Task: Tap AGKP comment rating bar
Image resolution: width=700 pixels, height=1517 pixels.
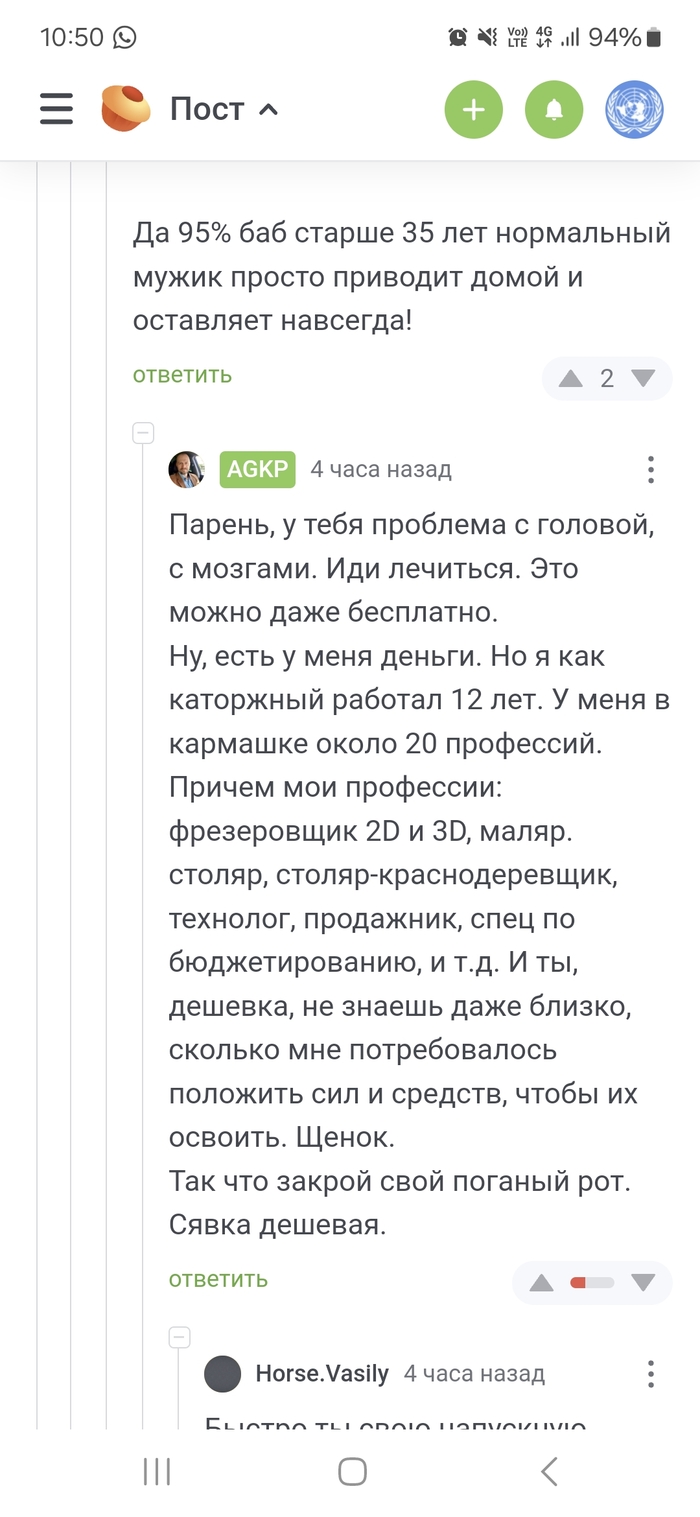Action: tap(592, 1282)
